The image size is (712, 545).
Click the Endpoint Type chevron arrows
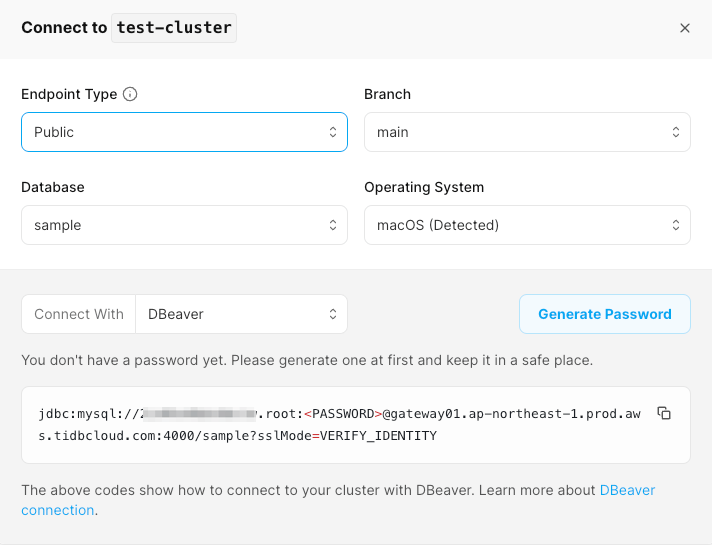coord(333,132)
